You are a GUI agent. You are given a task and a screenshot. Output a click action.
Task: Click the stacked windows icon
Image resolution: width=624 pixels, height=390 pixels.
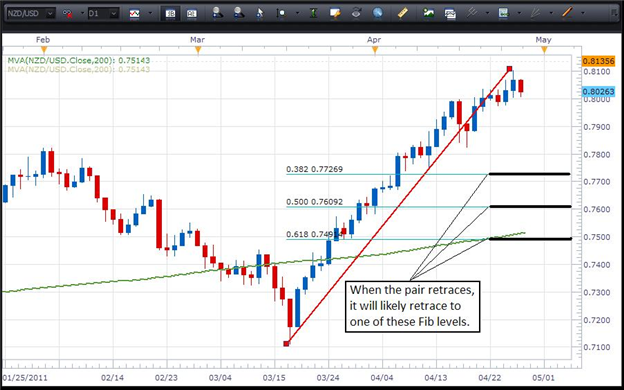[450, 14]
